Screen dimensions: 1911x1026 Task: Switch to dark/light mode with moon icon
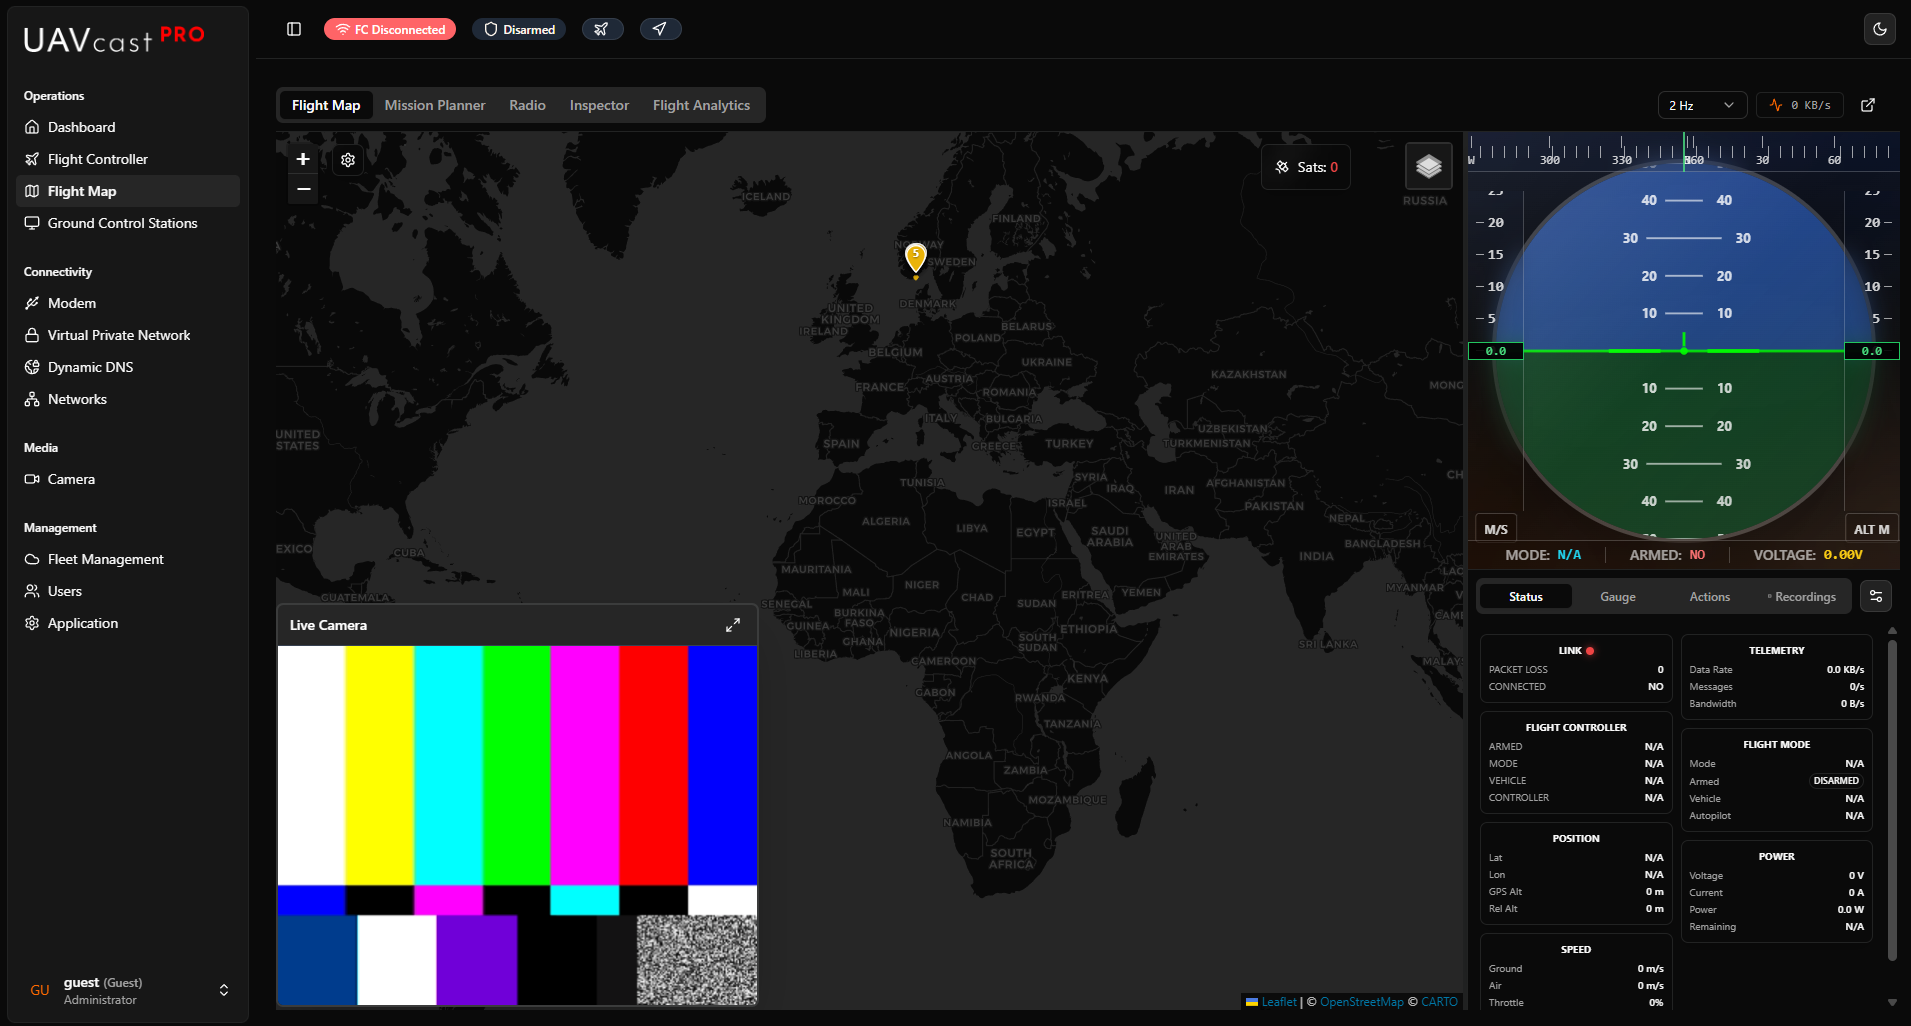tap(1881, 29)
